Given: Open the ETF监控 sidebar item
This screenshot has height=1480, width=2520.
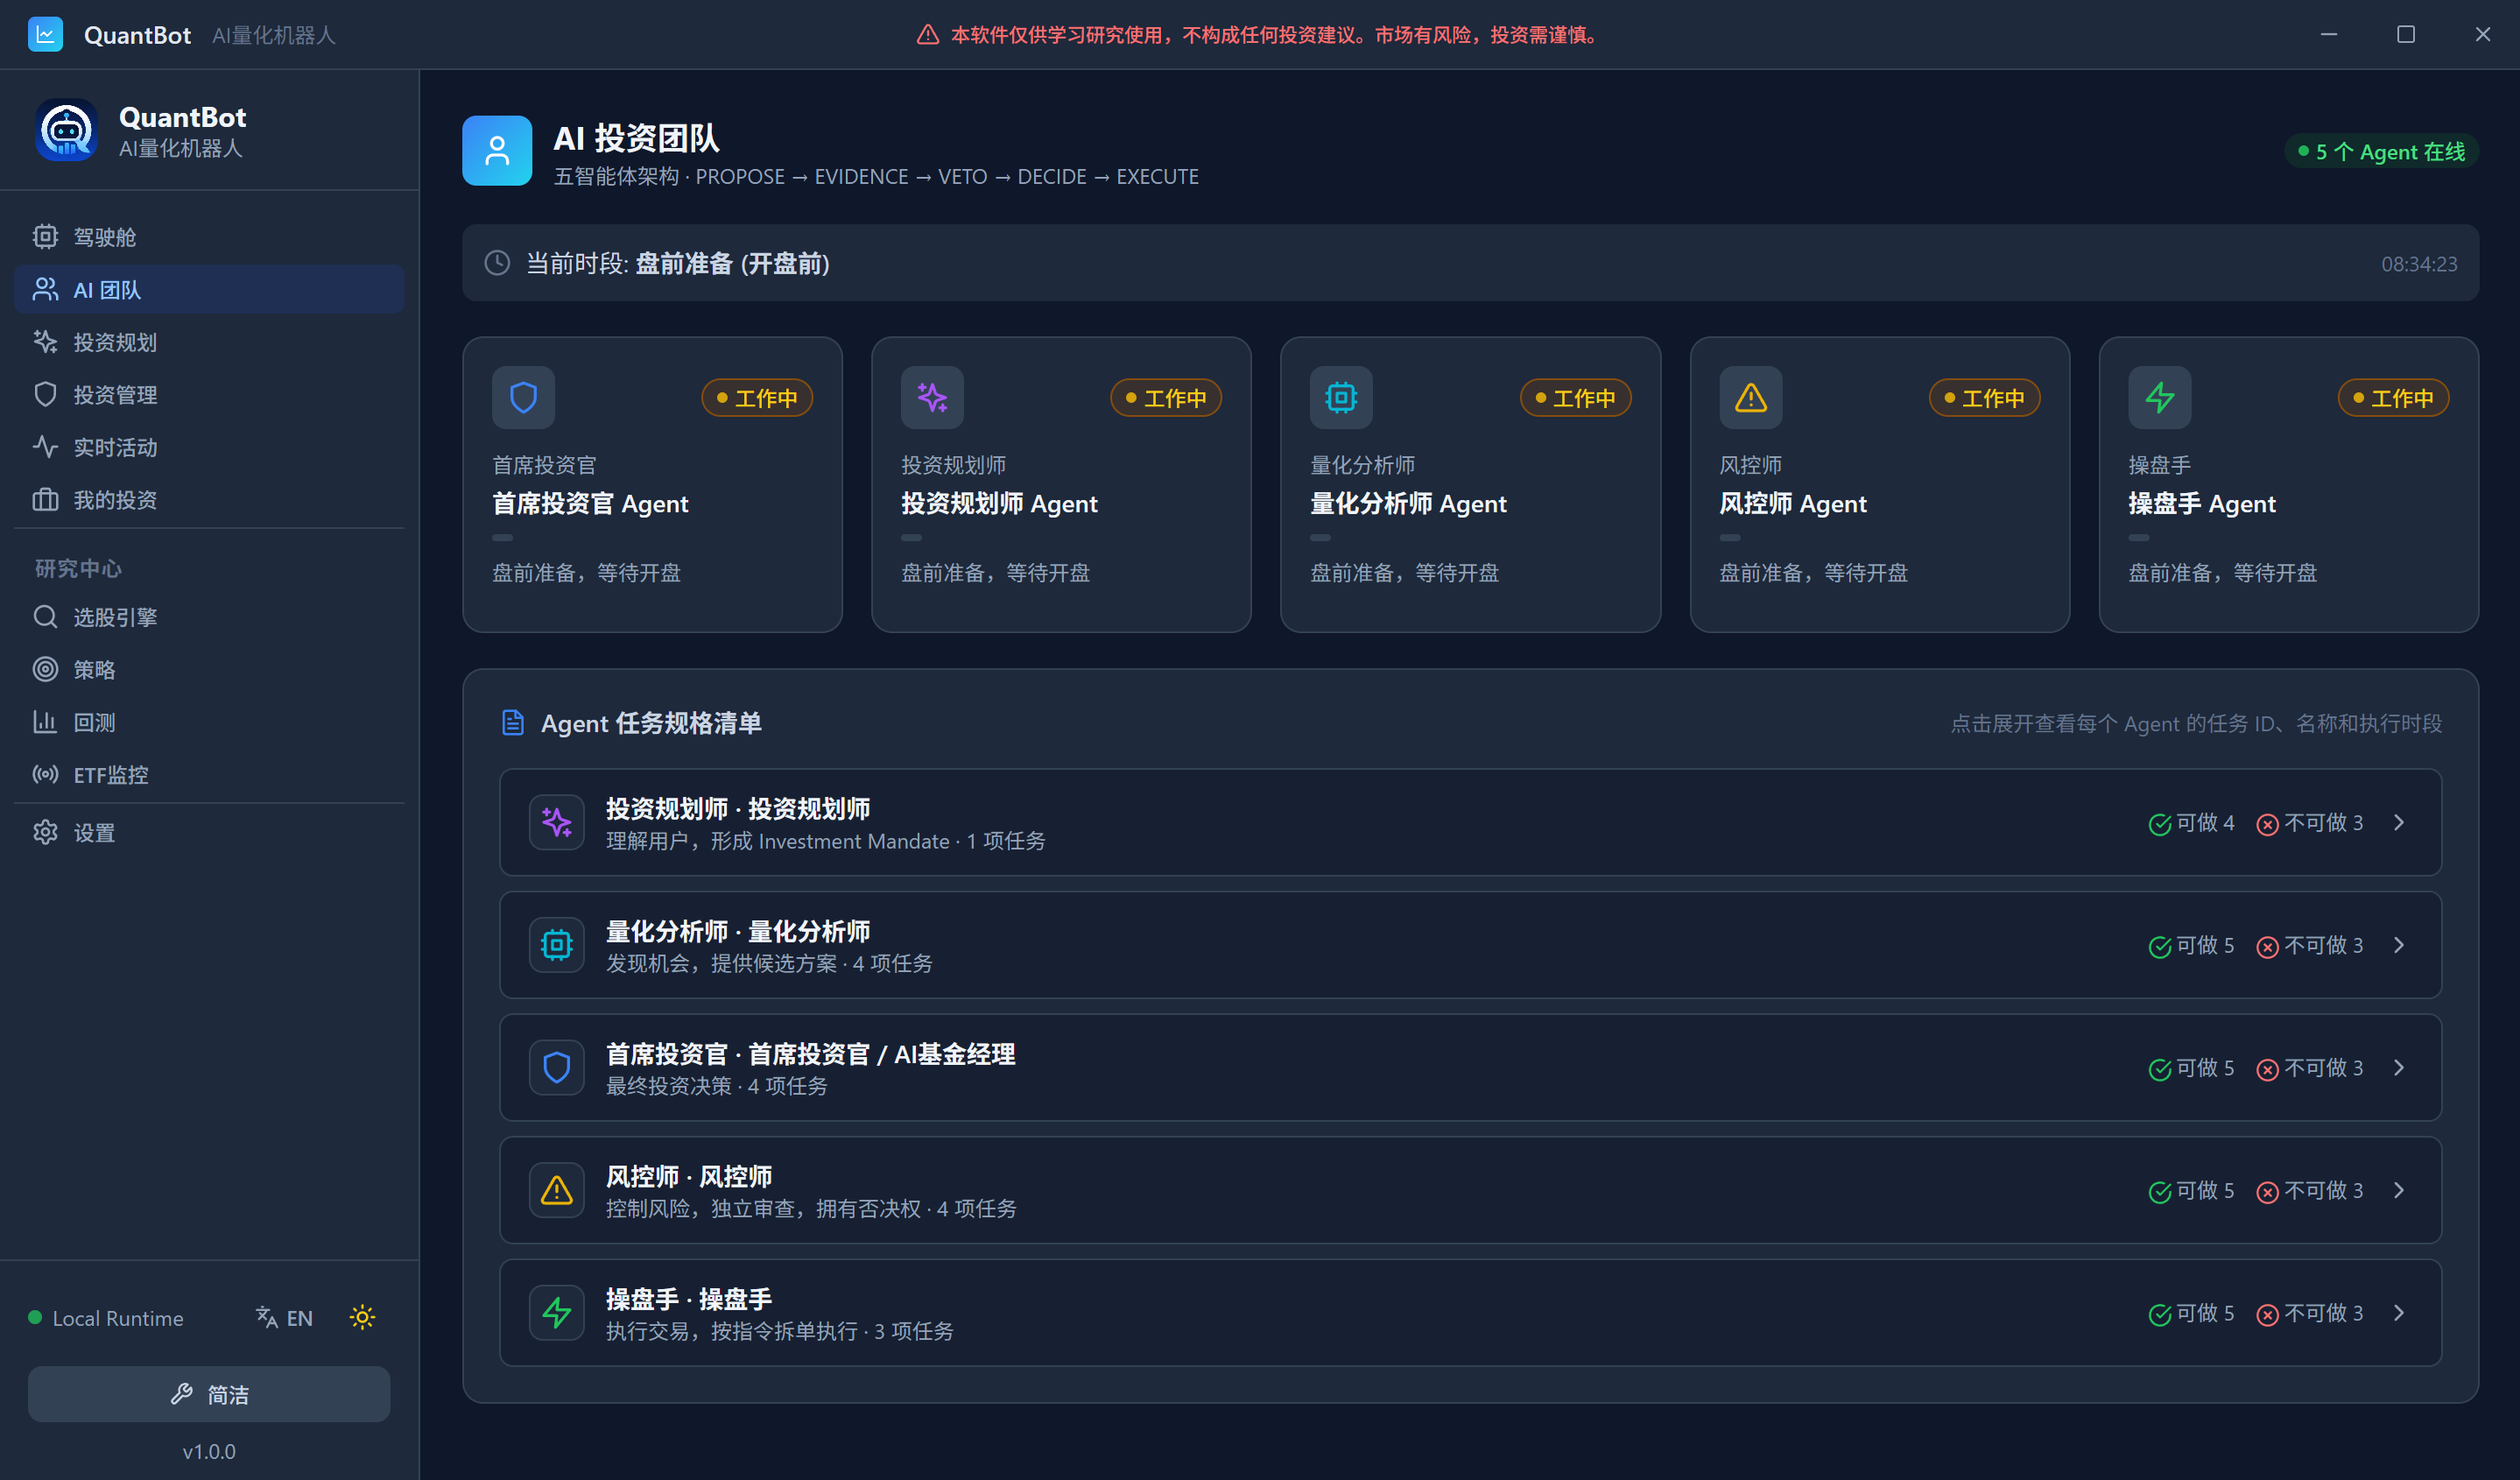Looking at the screenshot, I should pyautogui.click(x=209, y=774).
